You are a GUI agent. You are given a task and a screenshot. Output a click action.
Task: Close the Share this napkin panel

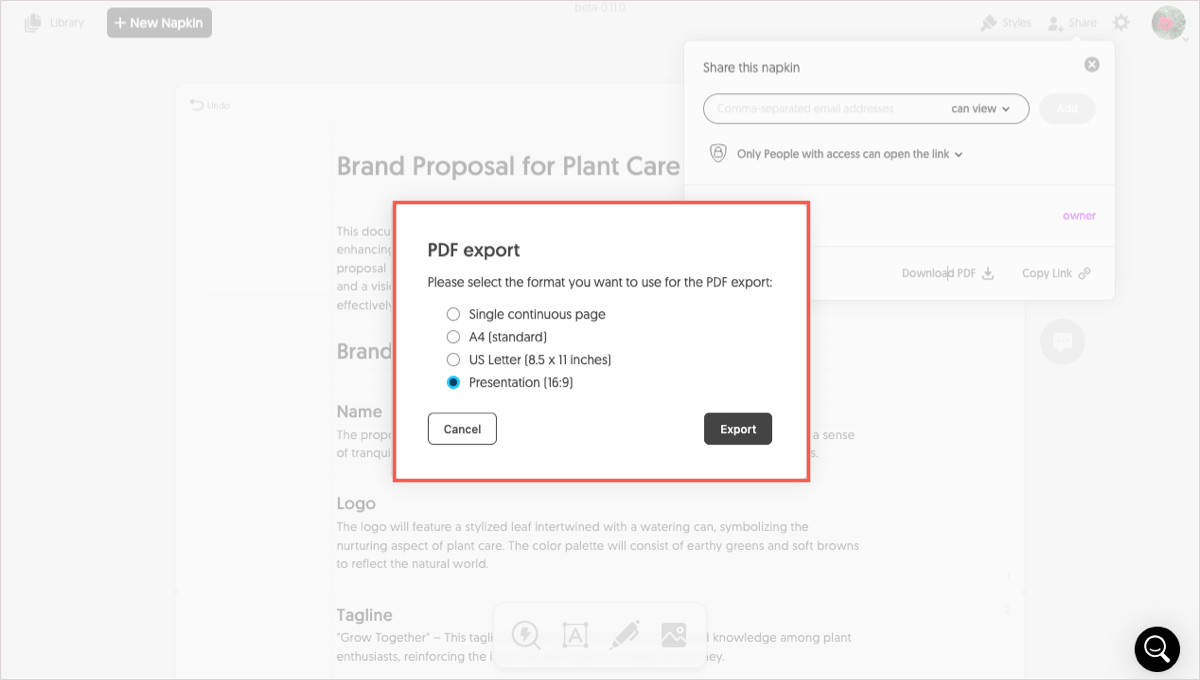[x=1092, y=64]
